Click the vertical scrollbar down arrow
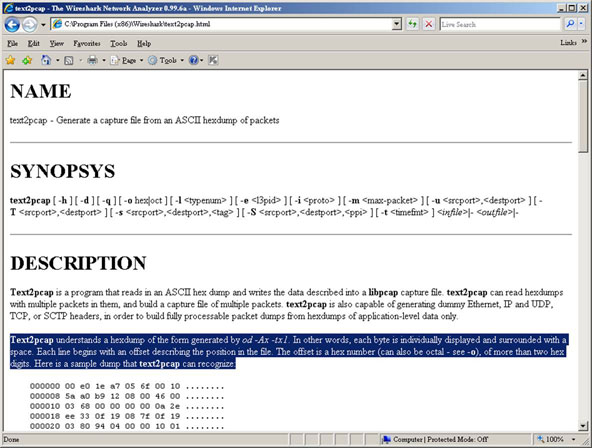The height and width of the screenshot is (448, 592). tap(583, 426)
